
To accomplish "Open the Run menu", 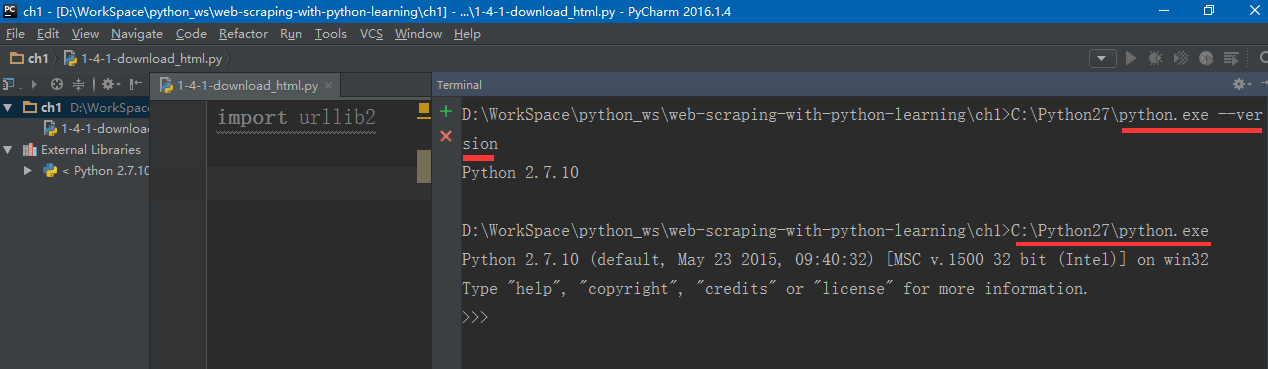I will (291, 33).
